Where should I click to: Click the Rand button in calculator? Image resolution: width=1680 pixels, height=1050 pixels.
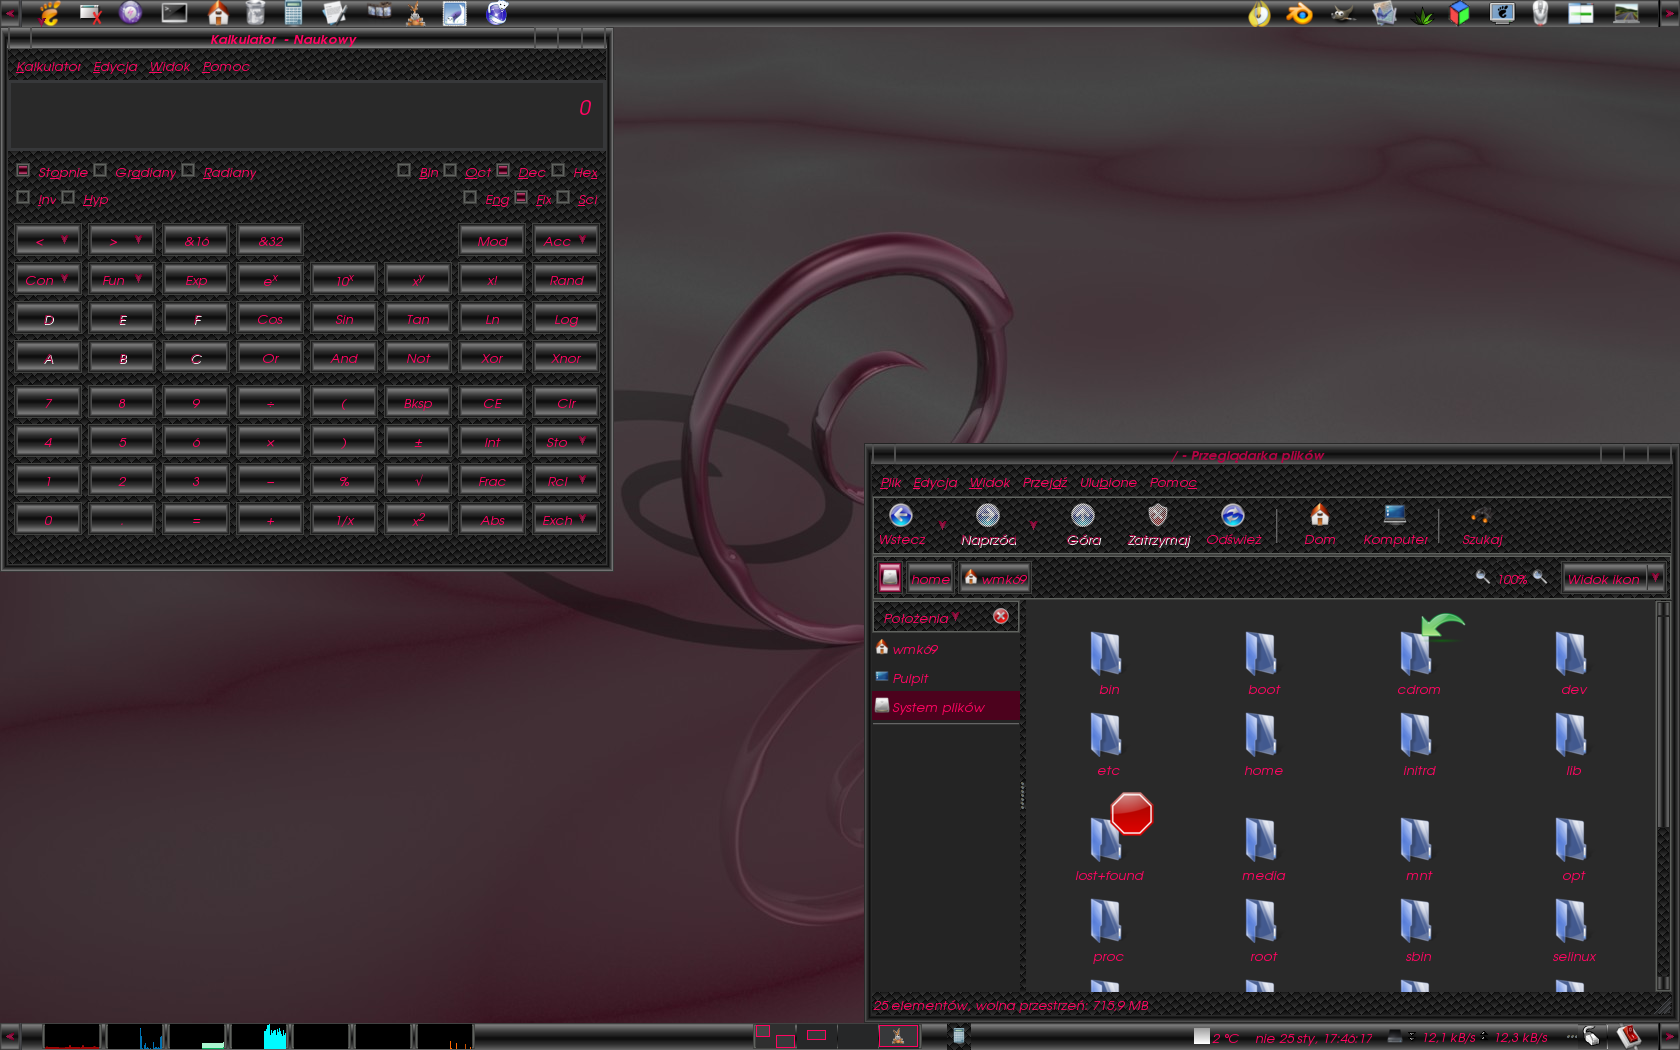pyautogui.click(x=566, y=280)
